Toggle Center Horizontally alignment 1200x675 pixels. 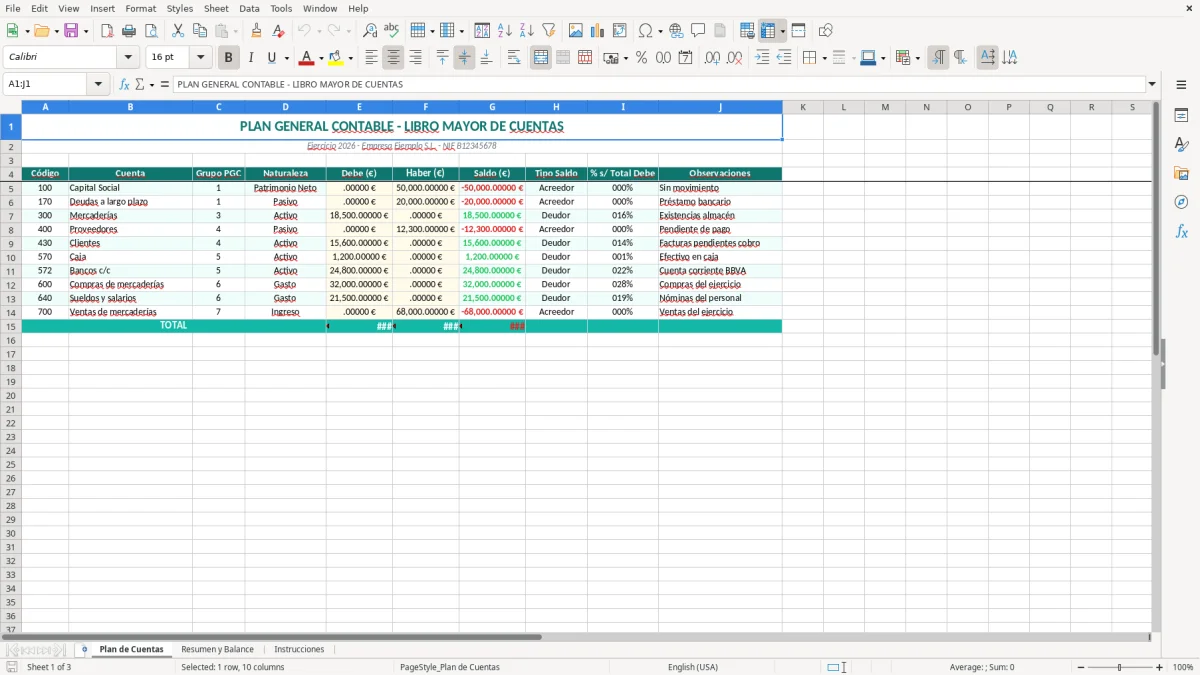[393, 58]
